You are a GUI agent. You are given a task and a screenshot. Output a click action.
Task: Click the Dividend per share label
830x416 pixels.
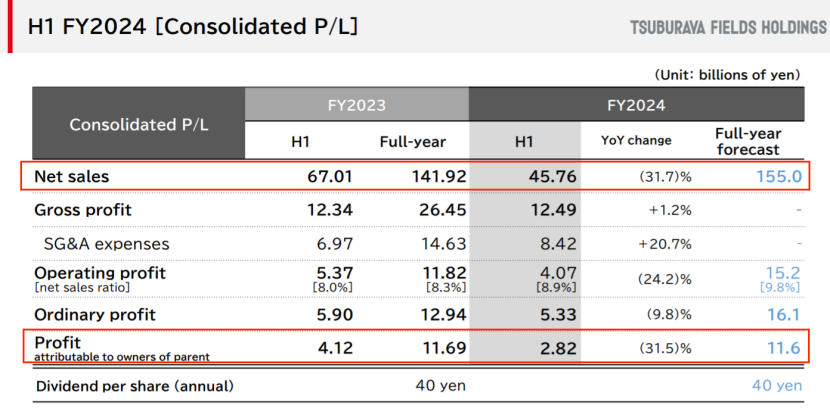135,385
